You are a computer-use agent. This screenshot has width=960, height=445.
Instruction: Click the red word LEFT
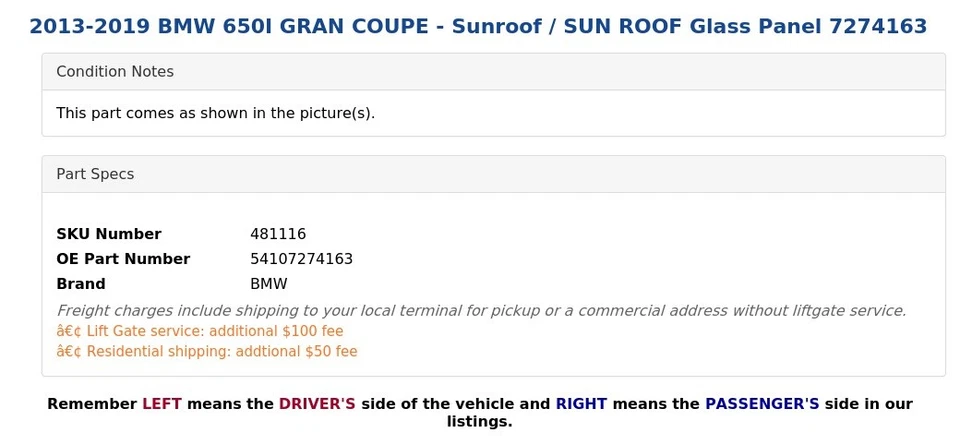[x=161, y=404]
